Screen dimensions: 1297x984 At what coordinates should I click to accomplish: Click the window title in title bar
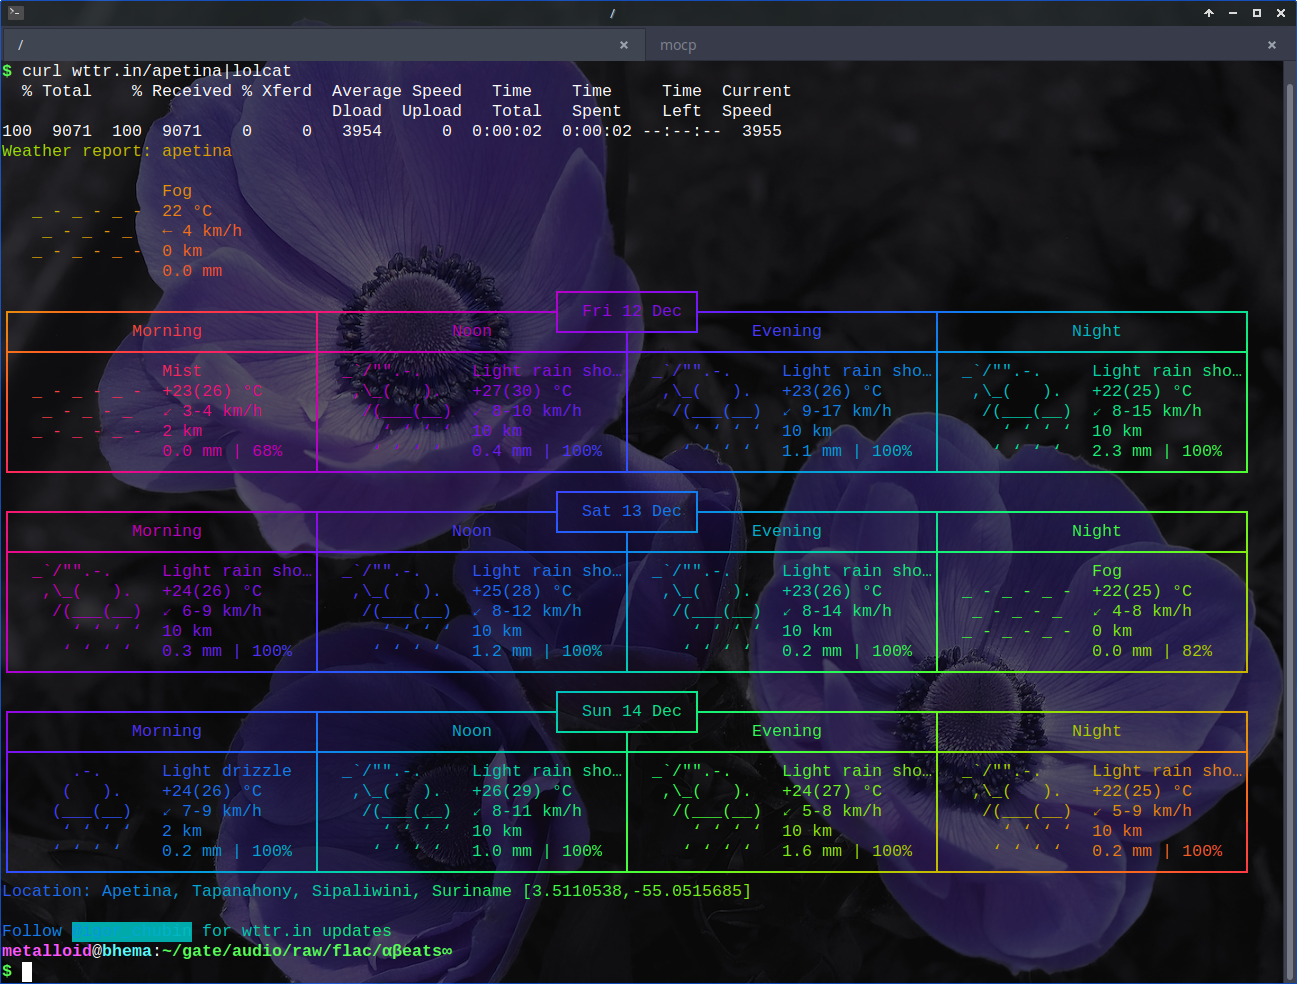click(612, 13)
